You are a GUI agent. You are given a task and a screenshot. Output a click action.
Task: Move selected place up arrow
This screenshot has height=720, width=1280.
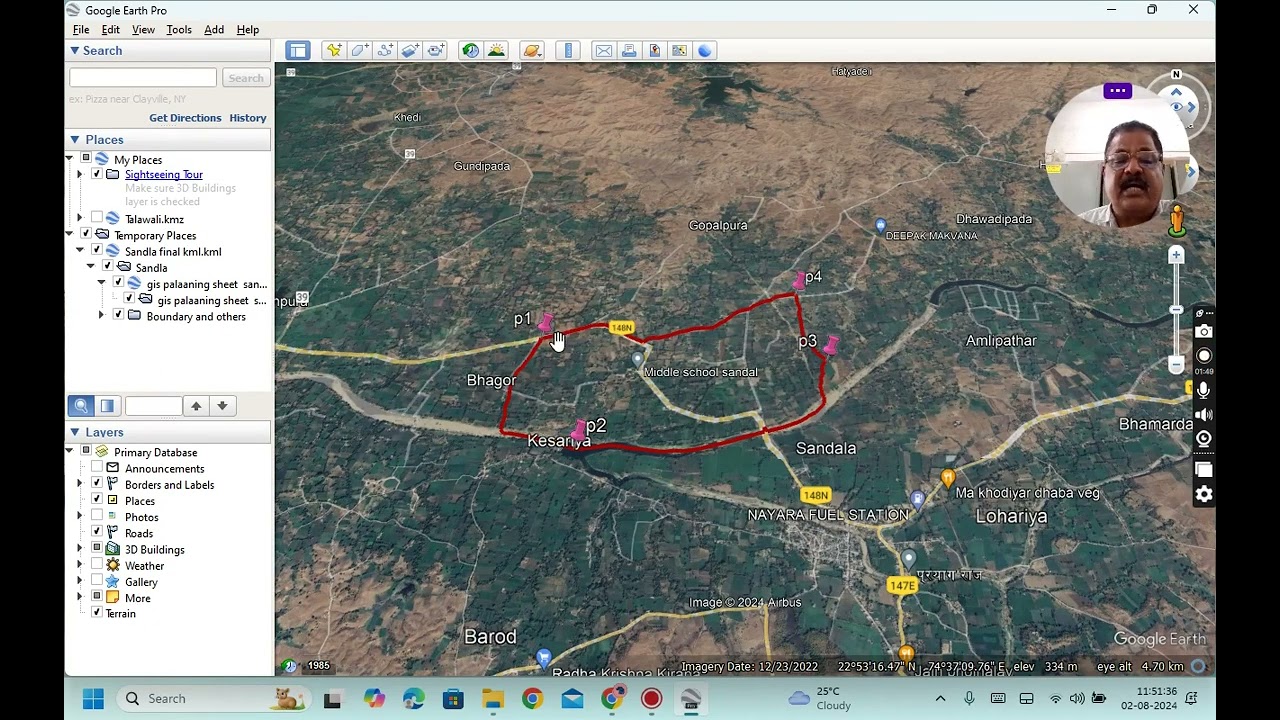tap(196, 406)
